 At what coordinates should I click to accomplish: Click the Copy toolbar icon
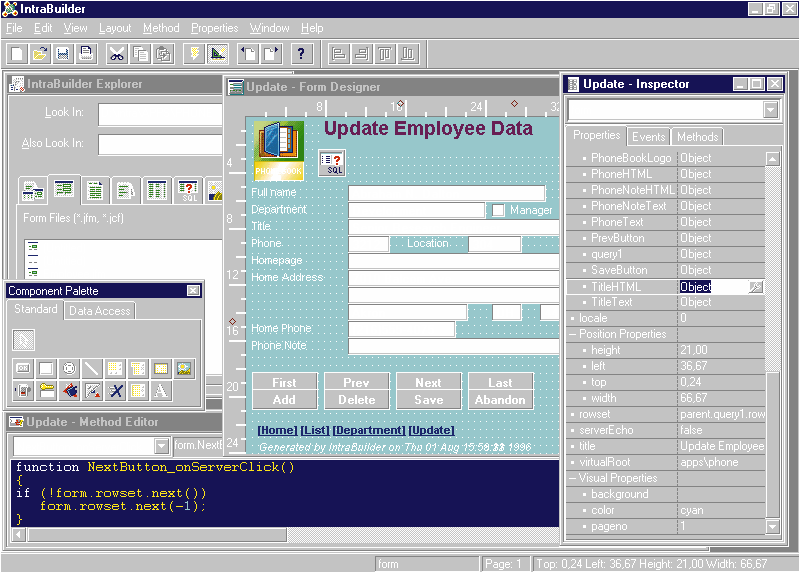[x=140, y=54]
